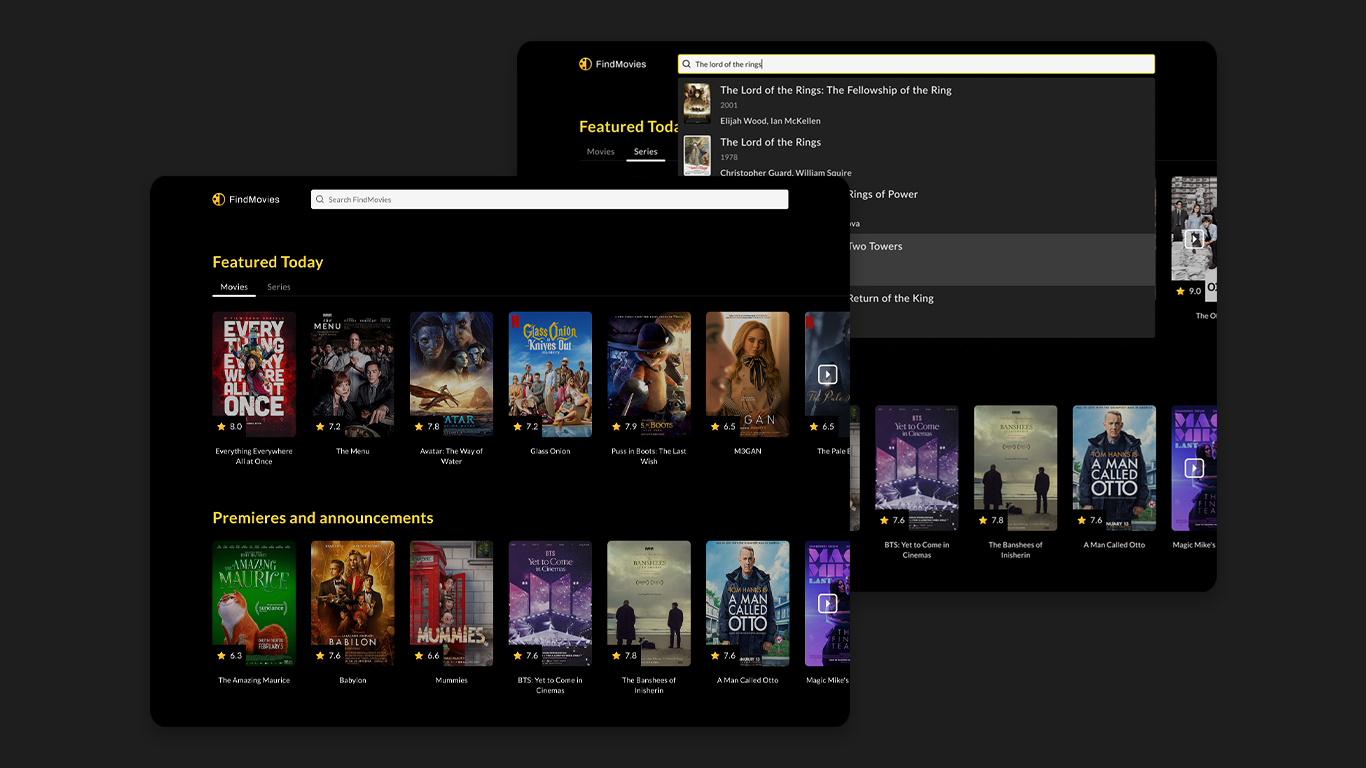Click the magnifier icon in the search bar
This screenshot has height=768, width=1366.
pos(321,199)
